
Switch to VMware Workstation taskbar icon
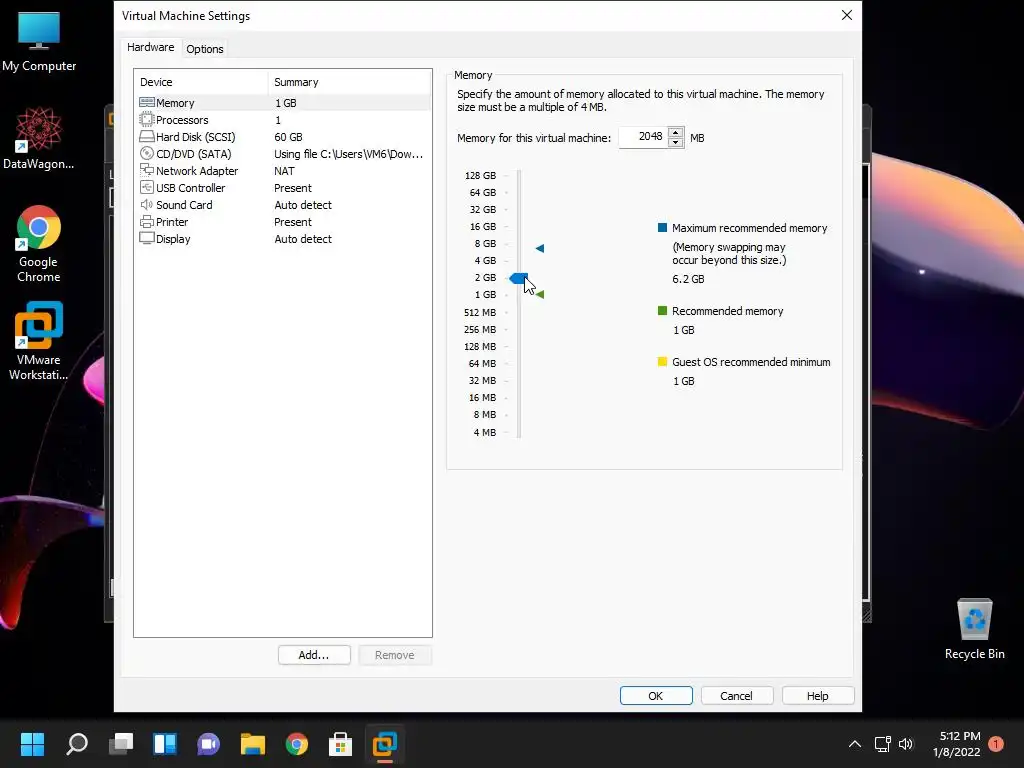click(x=385, y=744)
